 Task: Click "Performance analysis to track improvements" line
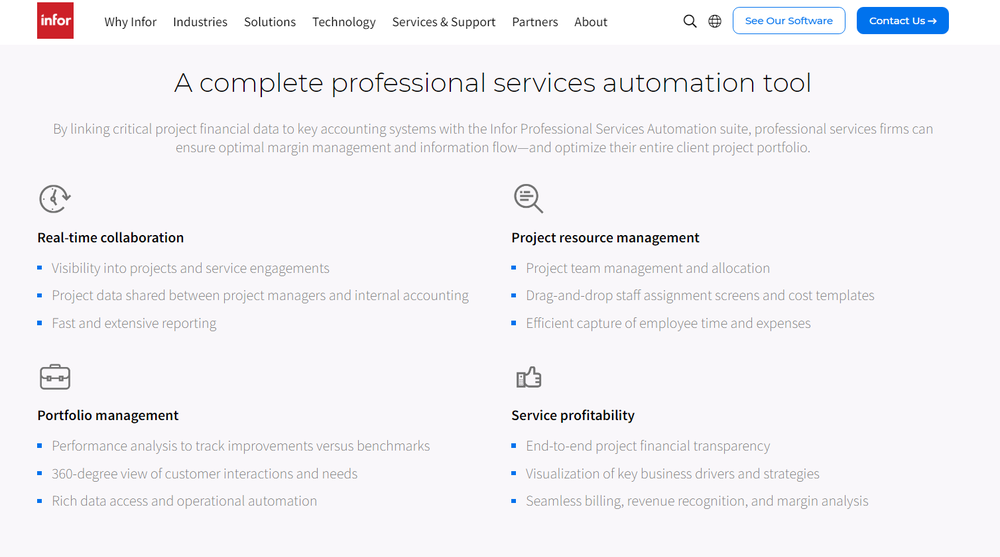click(x=240, y=446)
